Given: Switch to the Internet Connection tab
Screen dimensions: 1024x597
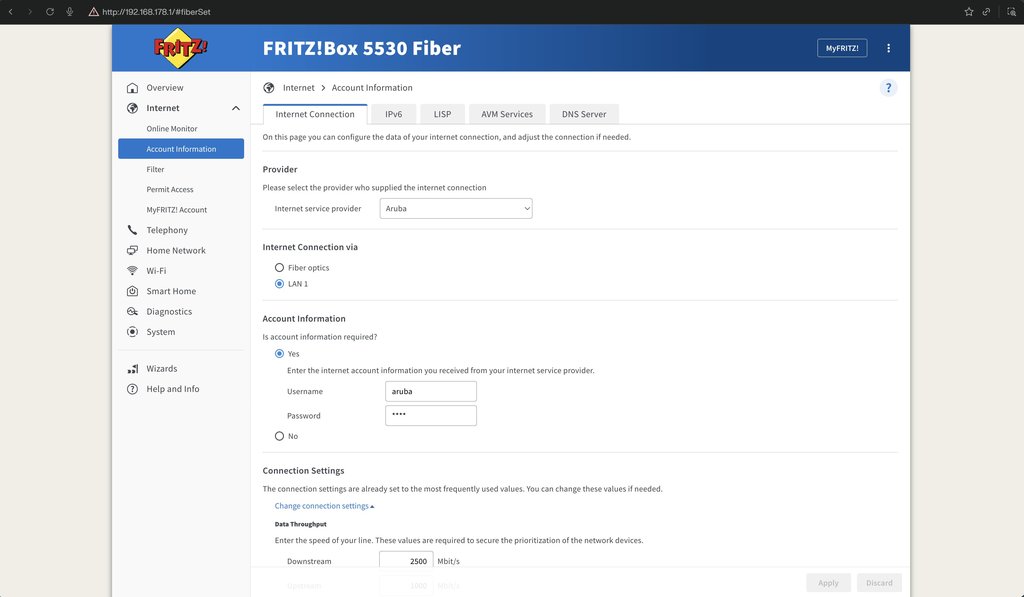Looking at the screenshot, I should (x=315, y=114).
